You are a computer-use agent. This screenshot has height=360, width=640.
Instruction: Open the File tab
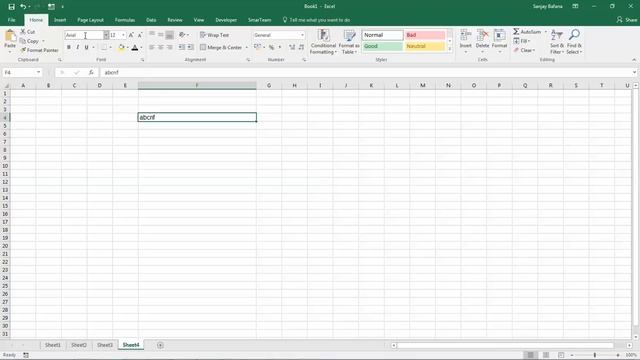coord(11,20)
